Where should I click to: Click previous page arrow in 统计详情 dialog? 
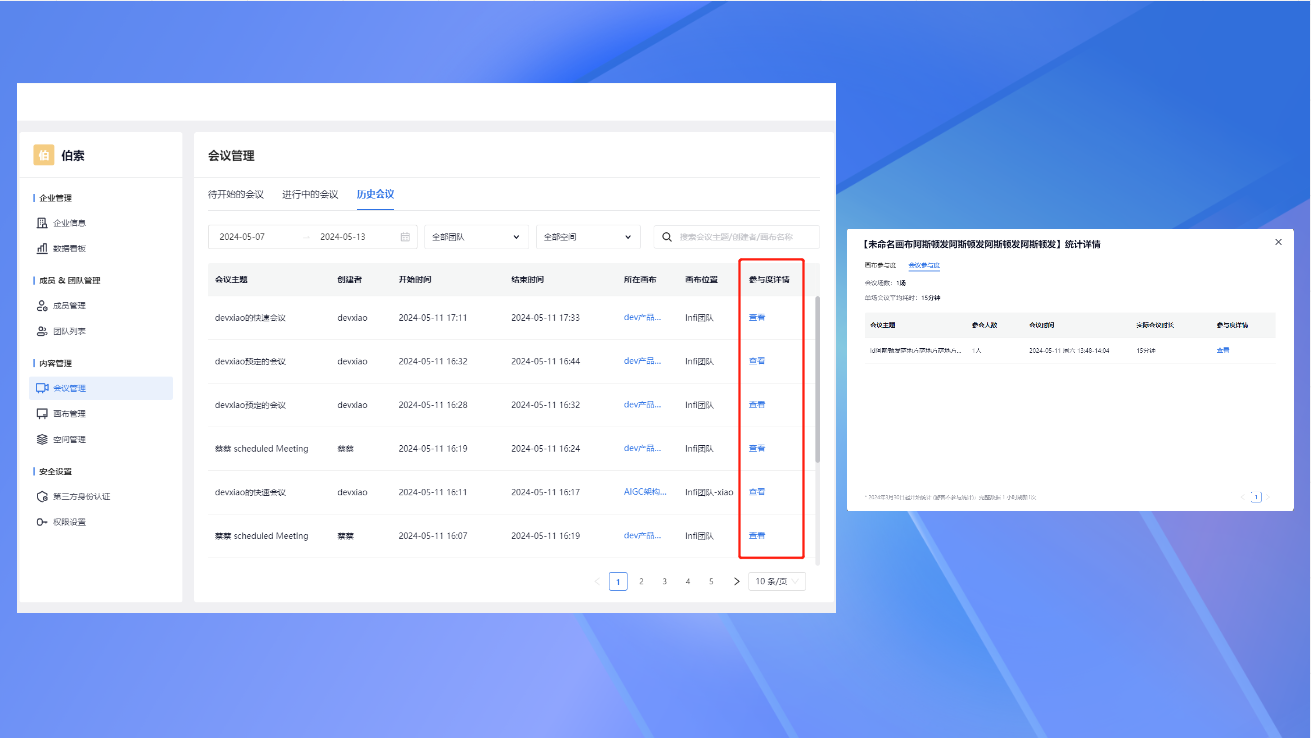(1243, 497)
